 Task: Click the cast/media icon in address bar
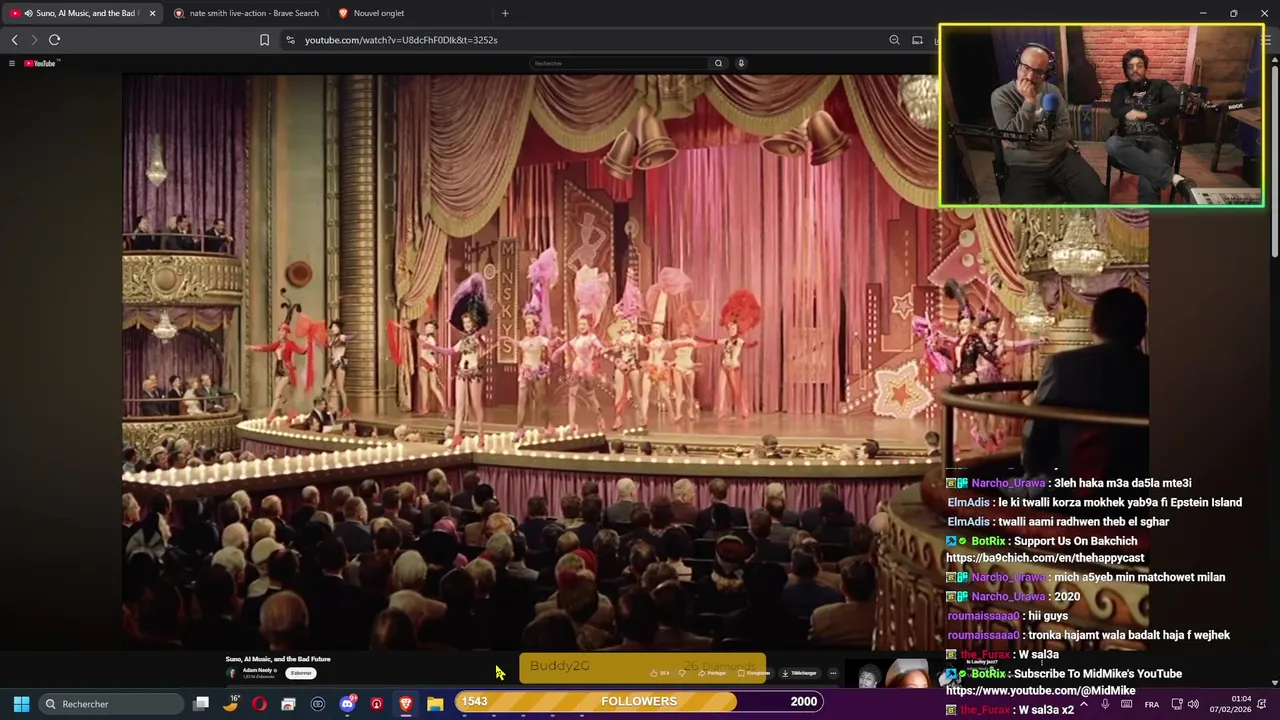pyautogui.click(x=917, y=40)
